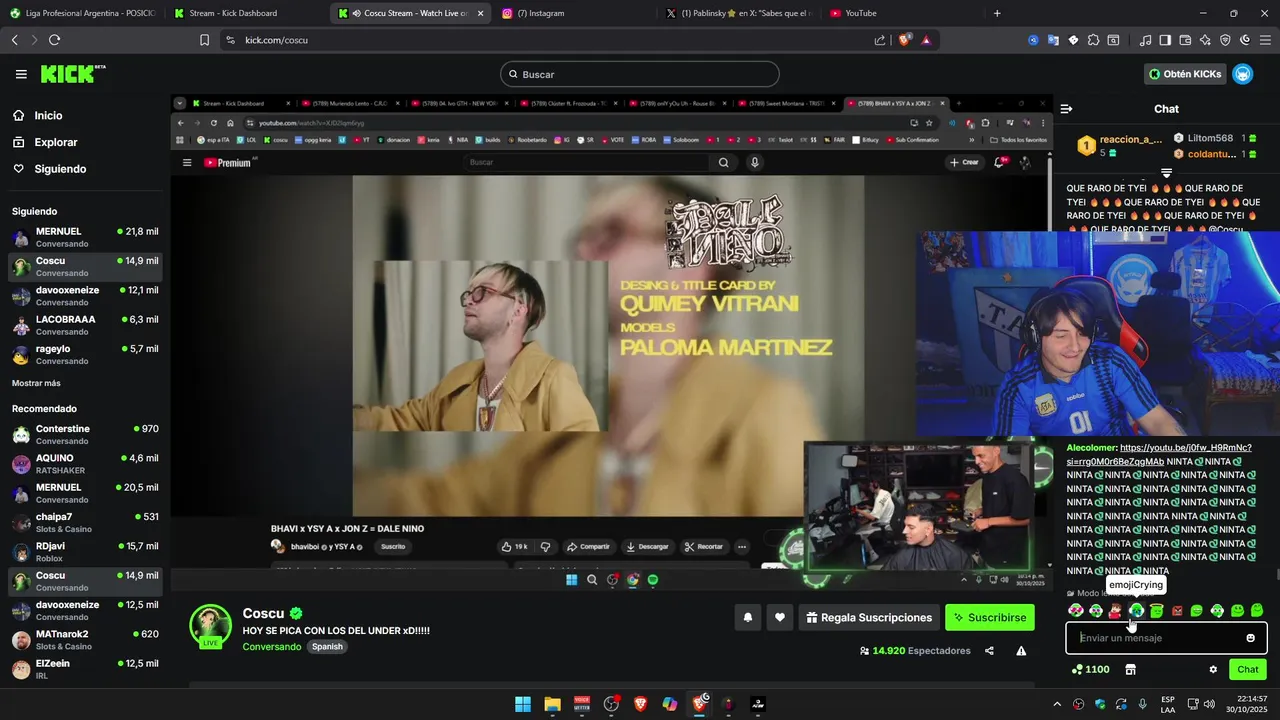Open Brave main hamburger menu

(x=1265, y=40)
